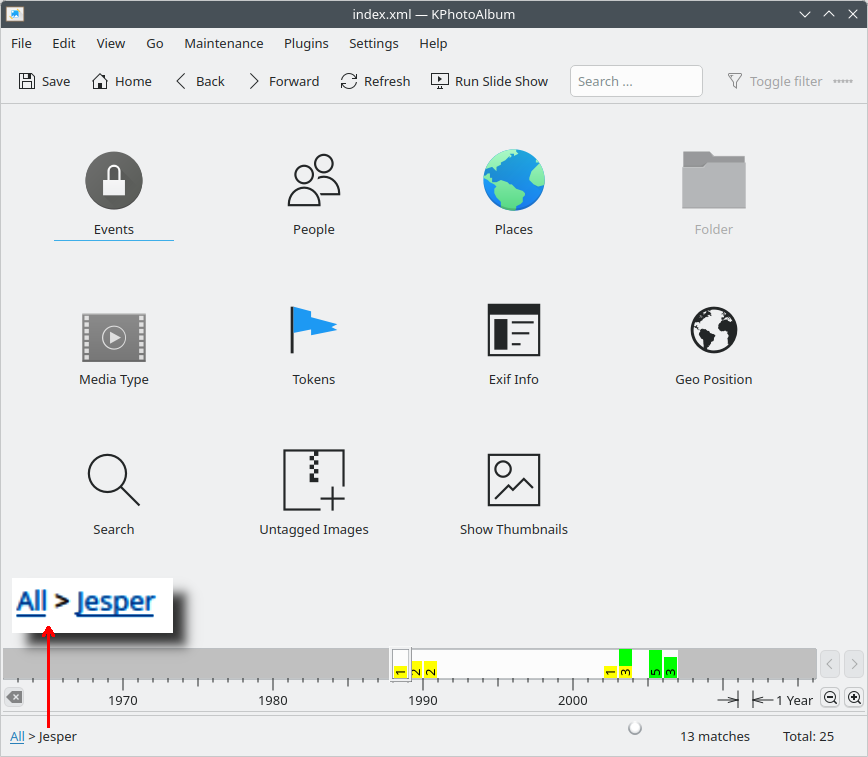Focus the Search input field
The image size is (868, 757).
pyautogui.click(x=636, y=81)
